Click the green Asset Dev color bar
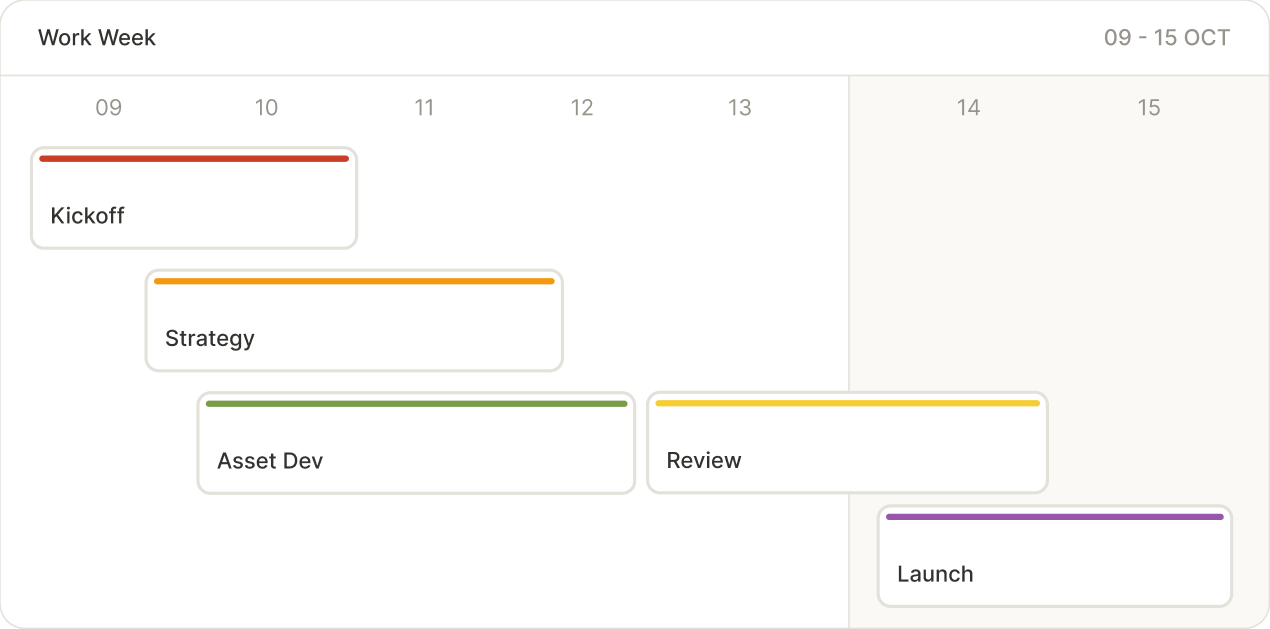1270x629 pixels. point(416,404)
